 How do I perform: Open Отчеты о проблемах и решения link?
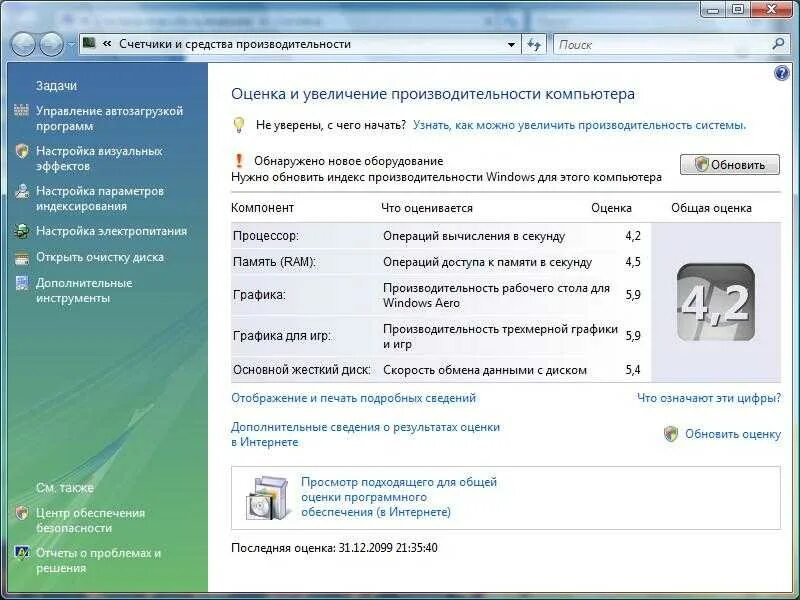98,560
